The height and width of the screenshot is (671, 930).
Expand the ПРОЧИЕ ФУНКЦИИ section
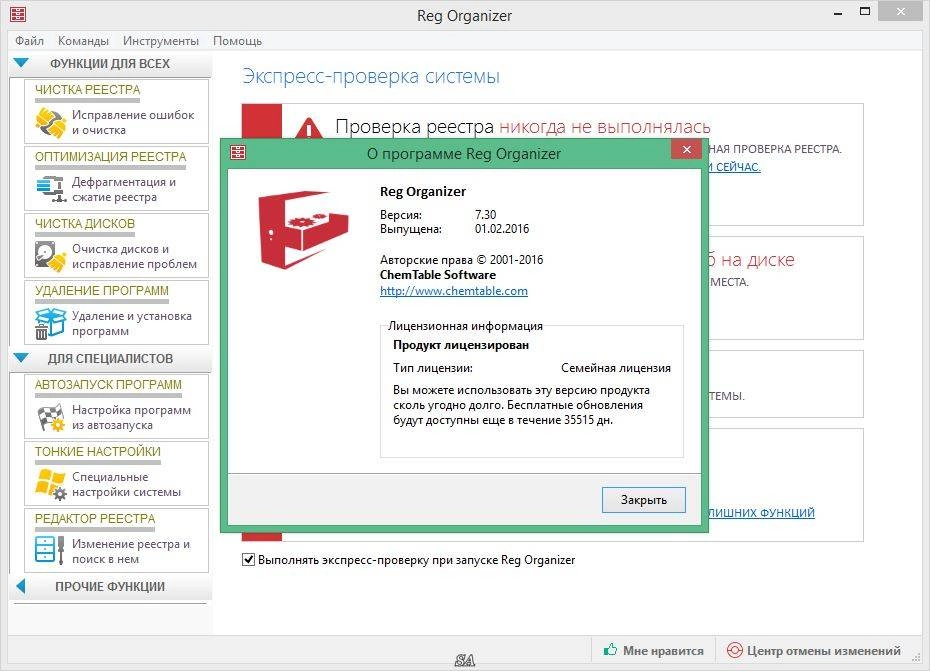[21, 586]
